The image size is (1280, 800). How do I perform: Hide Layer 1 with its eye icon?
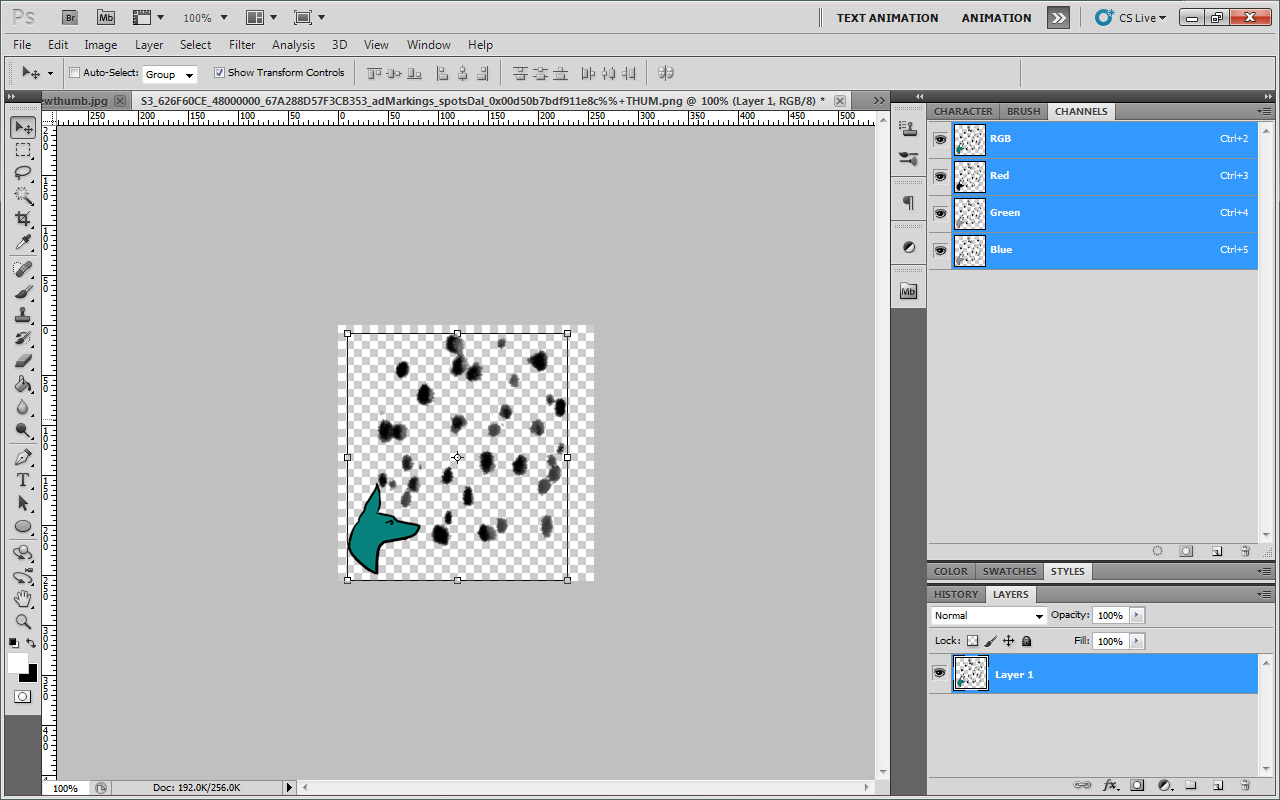pyautogui.click(x=940, y=674)
